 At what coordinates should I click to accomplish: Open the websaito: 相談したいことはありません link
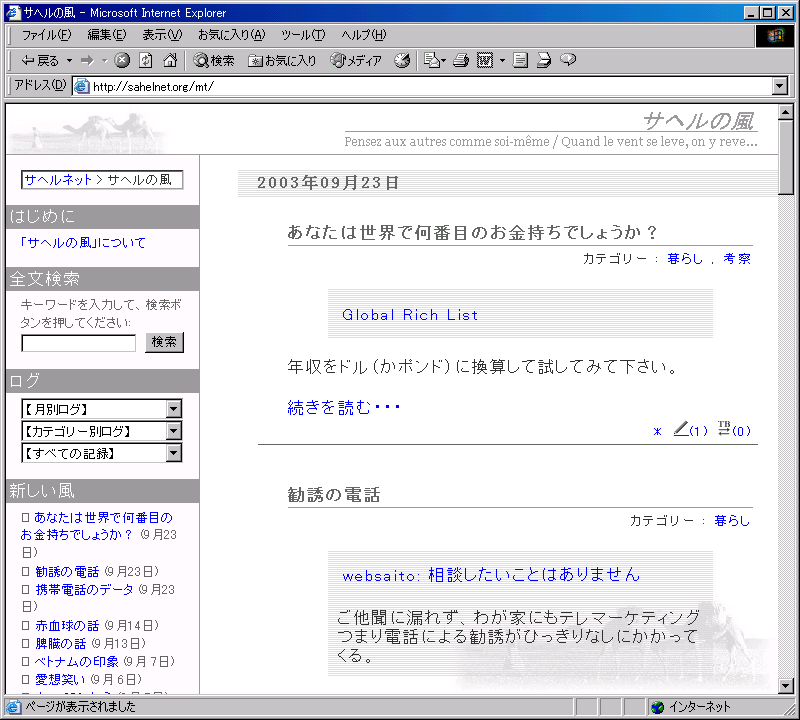(x=491, y=575)
